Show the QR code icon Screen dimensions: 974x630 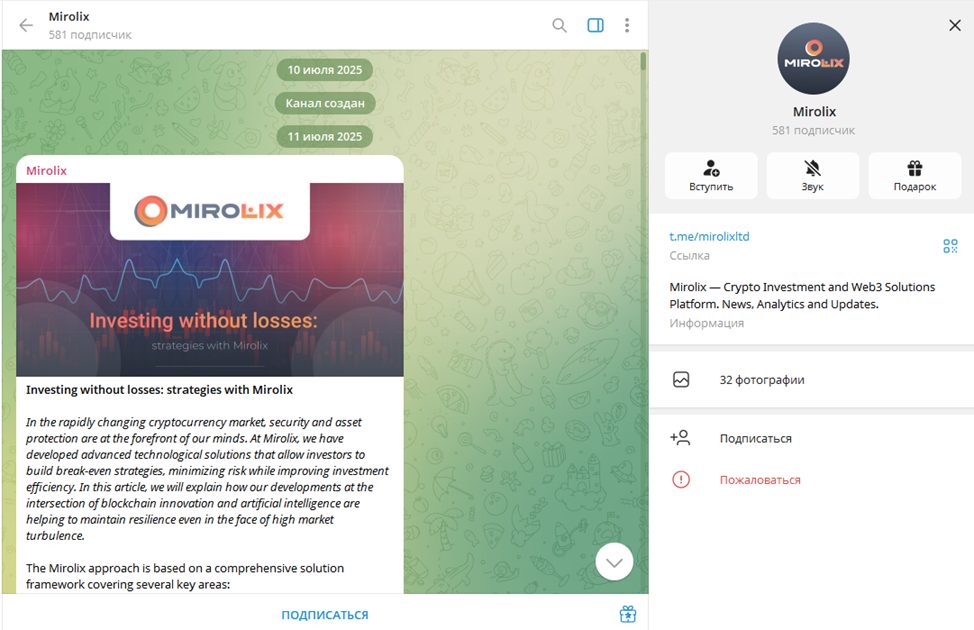[x=950, y=246]
